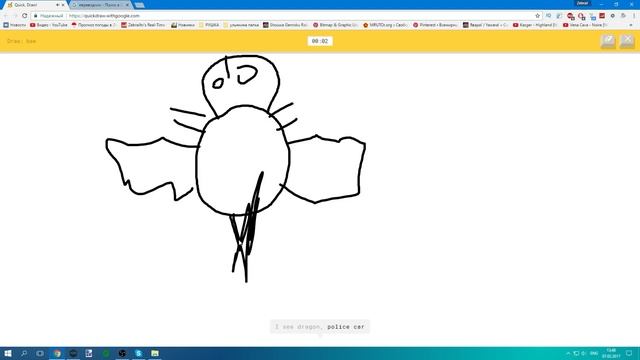The width and height of the screenshot is (640, 360).
Task: Open Windows taskbar search
Action: coord(24,353)
